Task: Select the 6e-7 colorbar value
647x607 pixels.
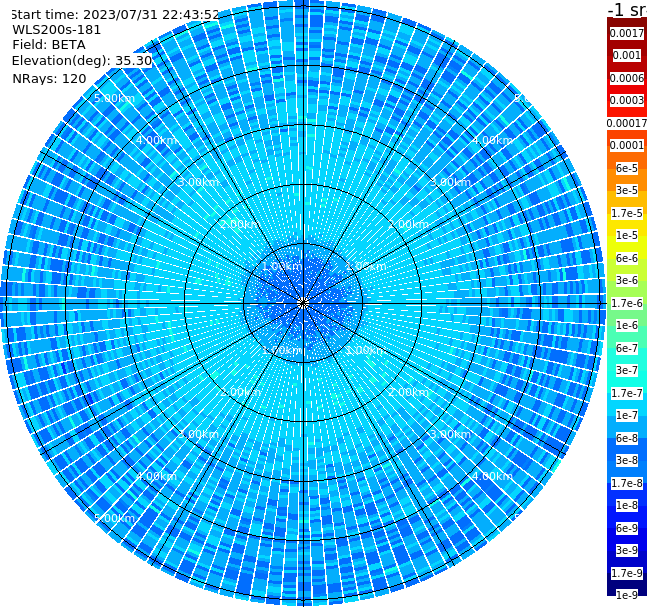Action: click(627, 348)
